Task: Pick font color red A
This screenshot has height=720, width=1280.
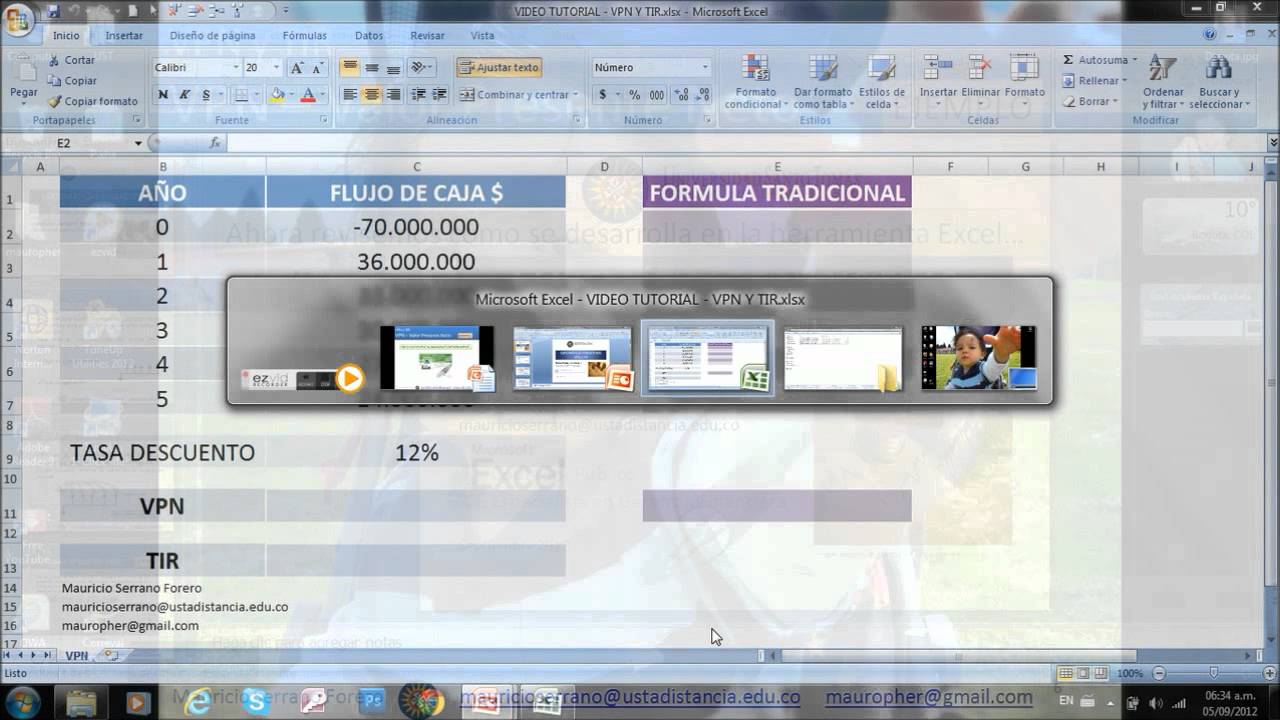Action: [x=308, y=95]
